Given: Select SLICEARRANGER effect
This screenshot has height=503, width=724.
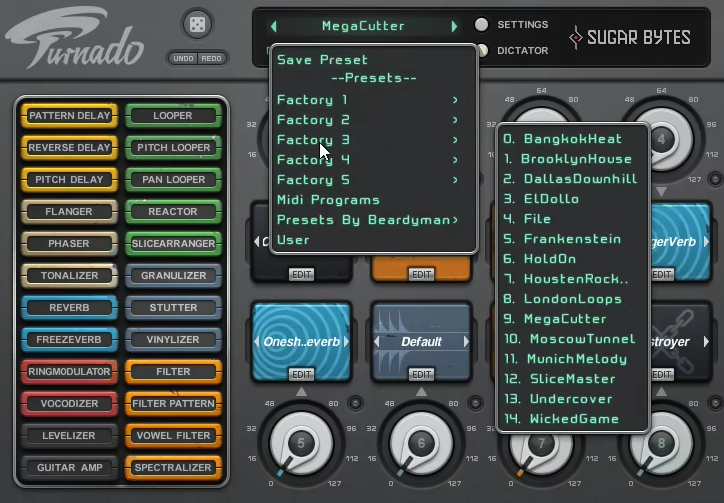Looking at the screenshot, I should pos(173,243).
